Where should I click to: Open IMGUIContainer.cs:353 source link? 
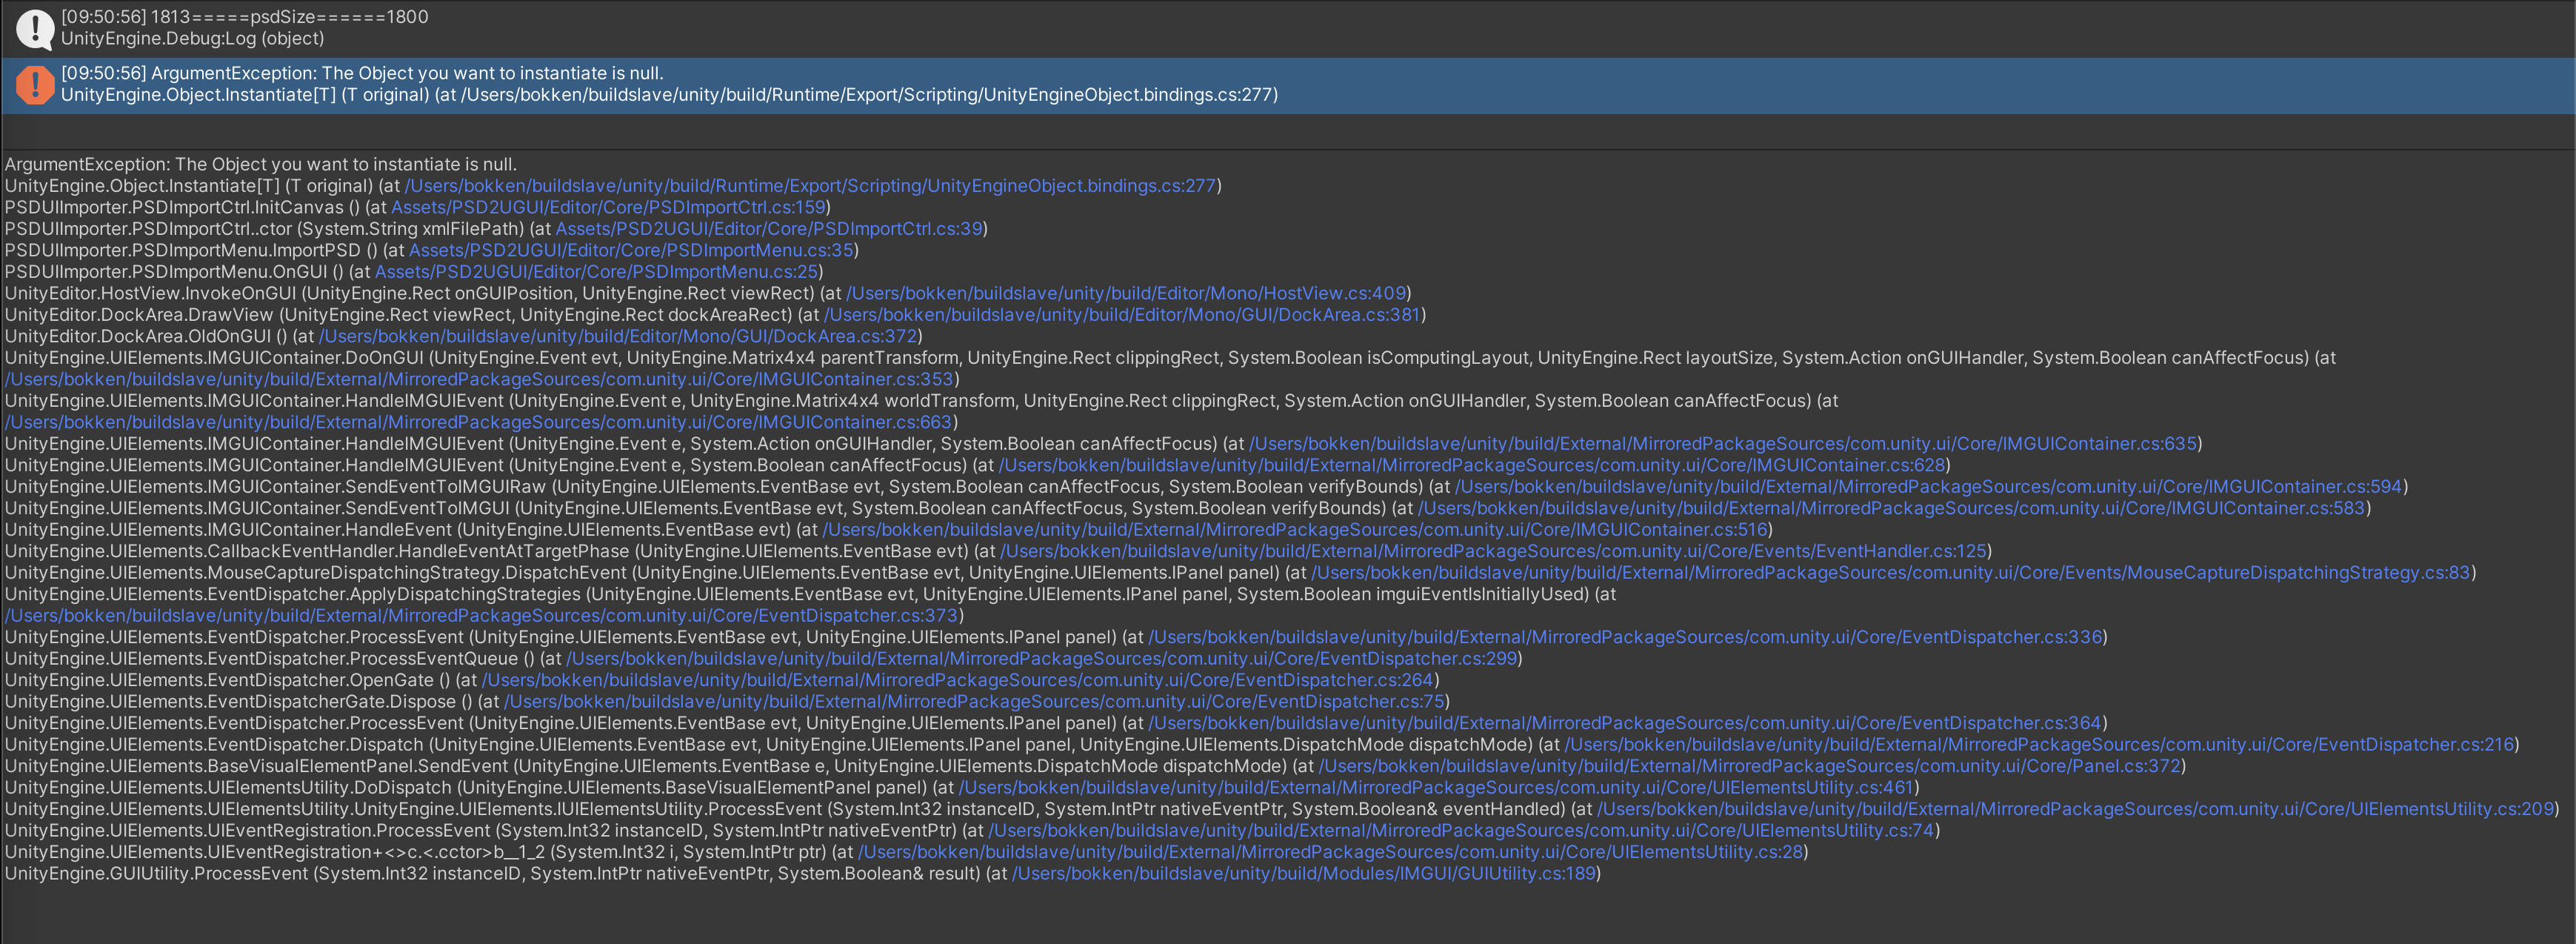click(480, 379)
